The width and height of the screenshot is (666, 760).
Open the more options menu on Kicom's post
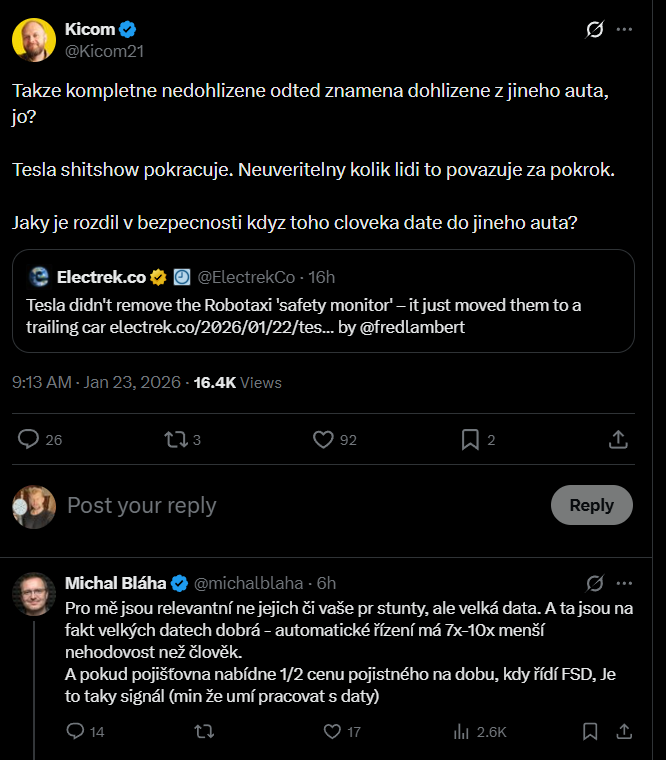click(x=625, y=30)
